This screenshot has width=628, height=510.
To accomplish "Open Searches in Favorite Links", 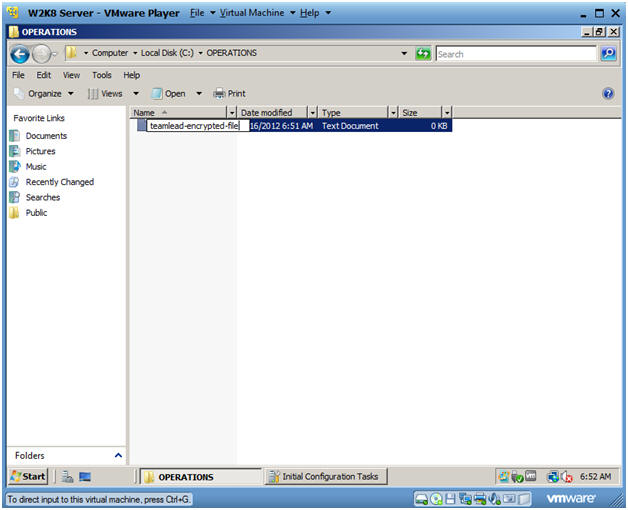I will coord(42,197).
